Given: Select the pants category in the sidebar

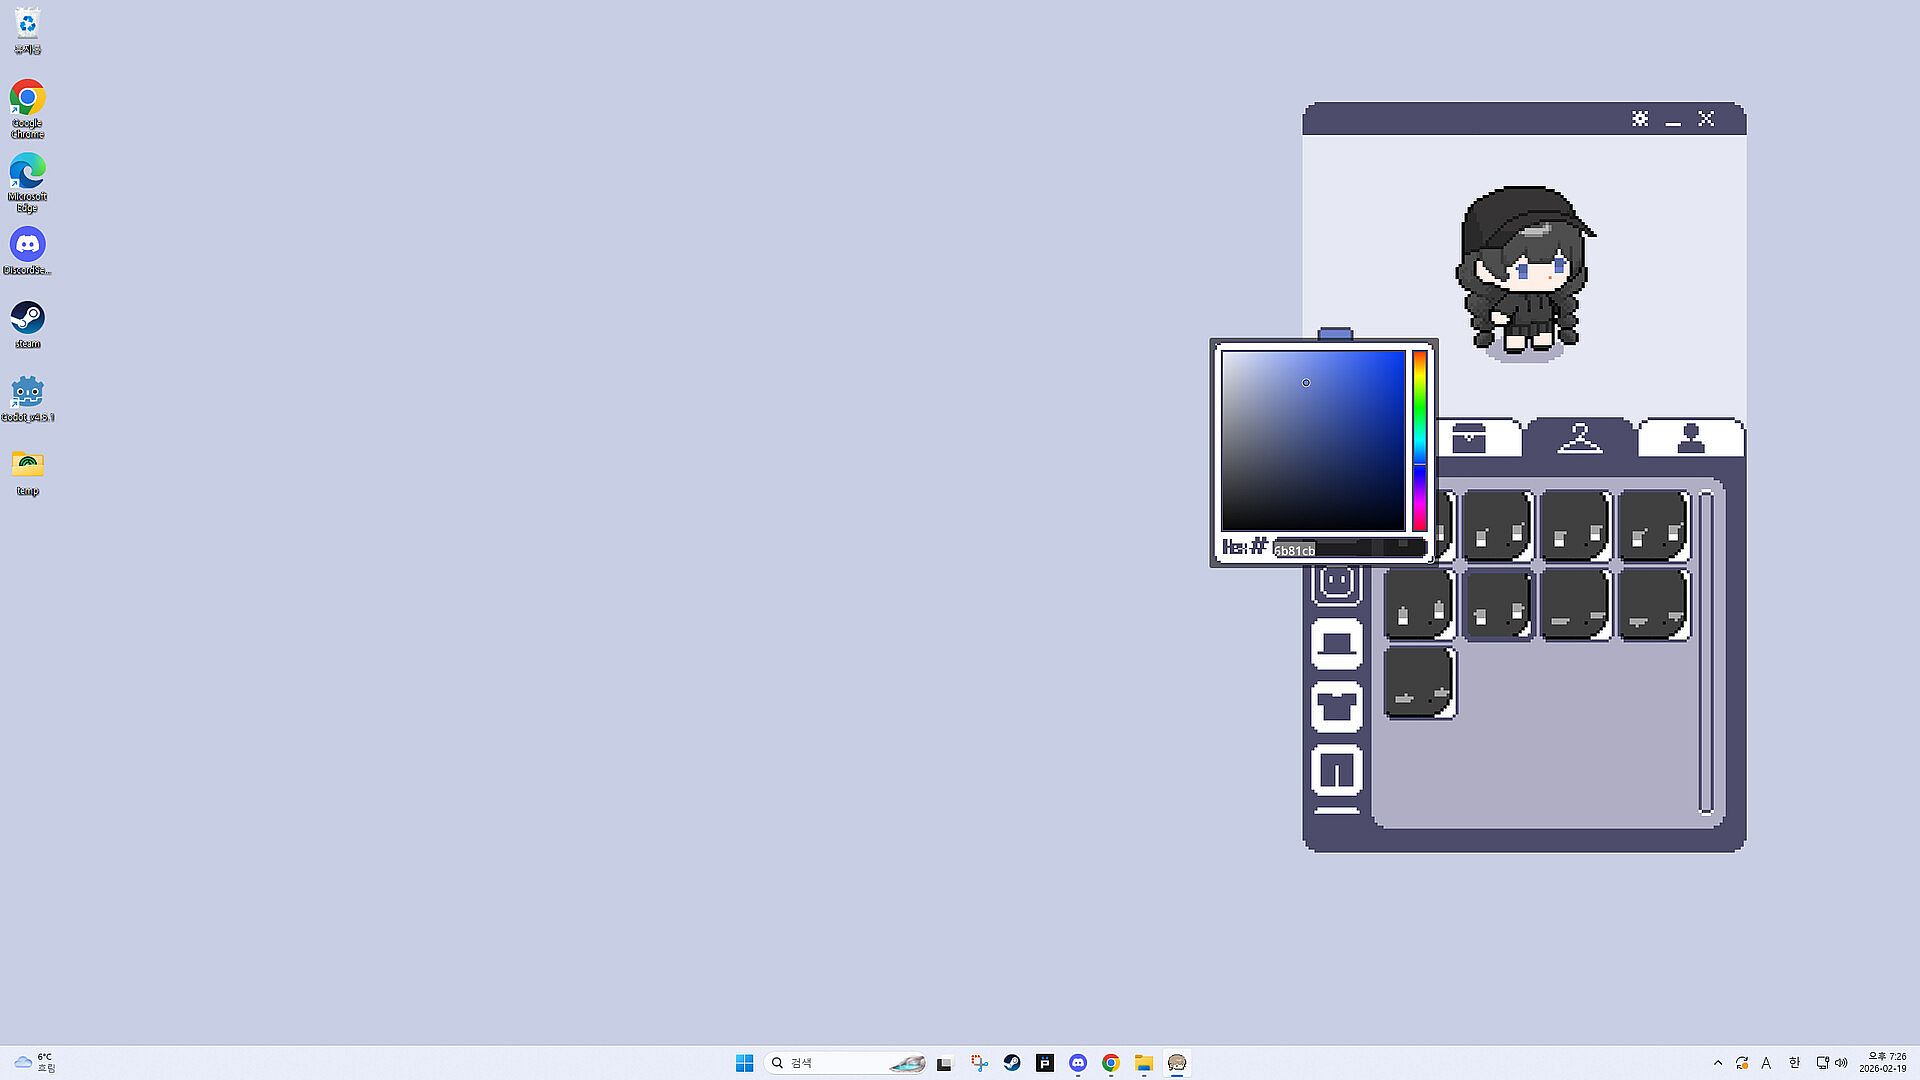Looking at the screenshot, I should click(1337, 770).
